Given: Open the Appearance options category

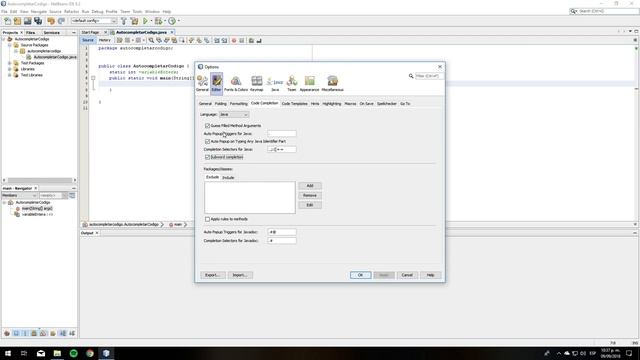Looking at the screenshot, I should click(309, 83).
